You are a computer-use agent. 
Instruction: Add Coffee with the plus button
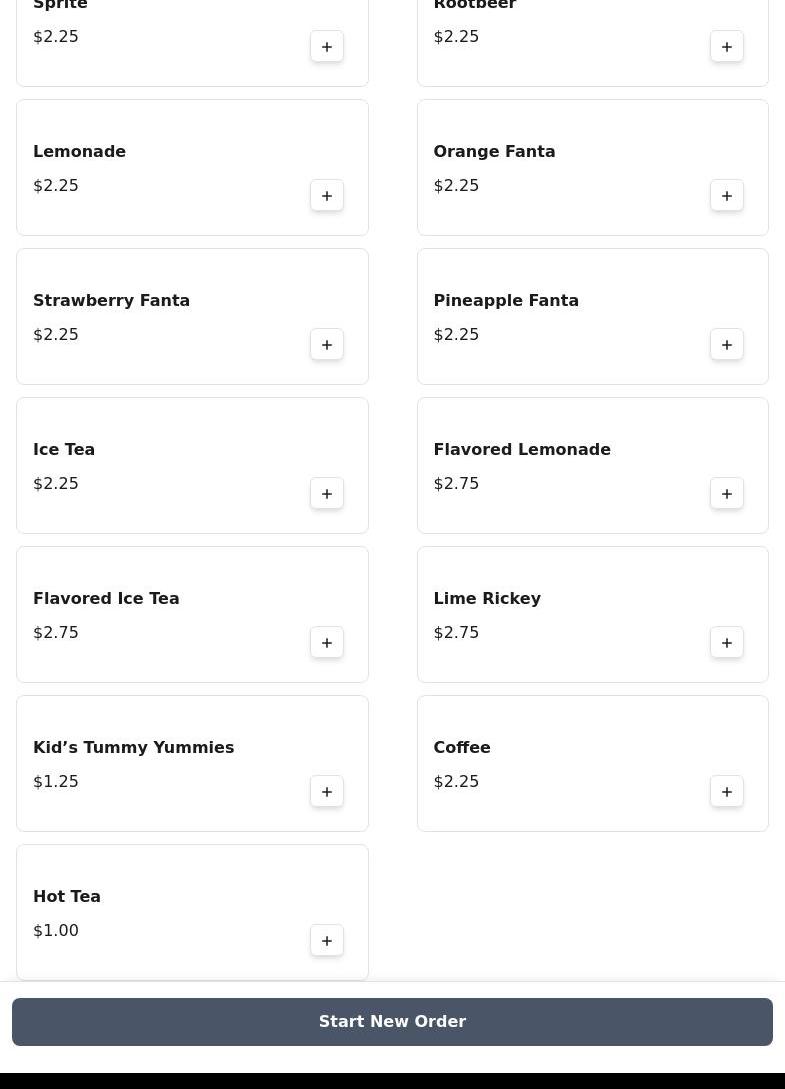pos(727,792)
